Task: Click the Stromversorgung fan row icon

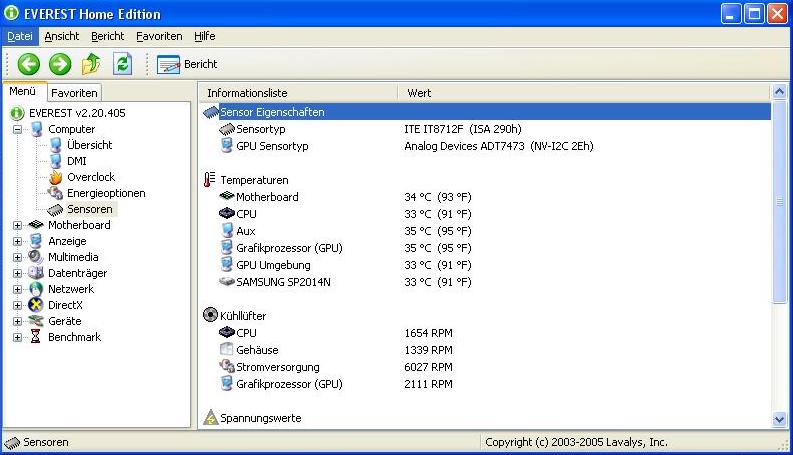Action: point(227,367)
